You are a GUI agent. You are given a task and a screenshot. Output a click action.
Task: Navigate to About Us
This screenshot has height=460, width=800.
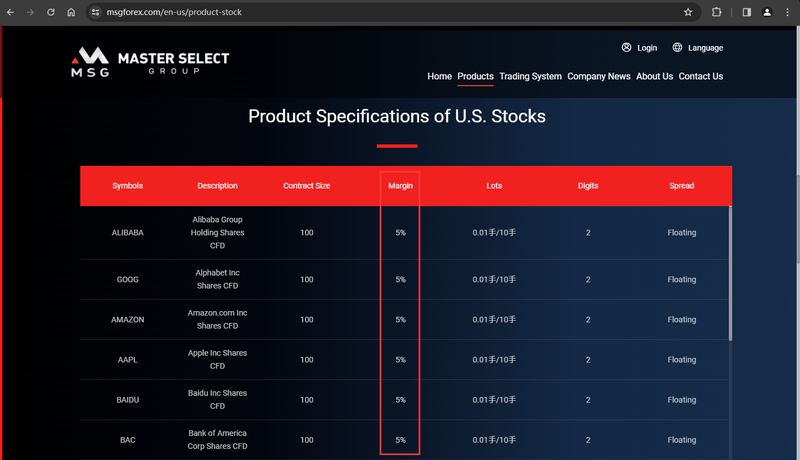(654, 76)
